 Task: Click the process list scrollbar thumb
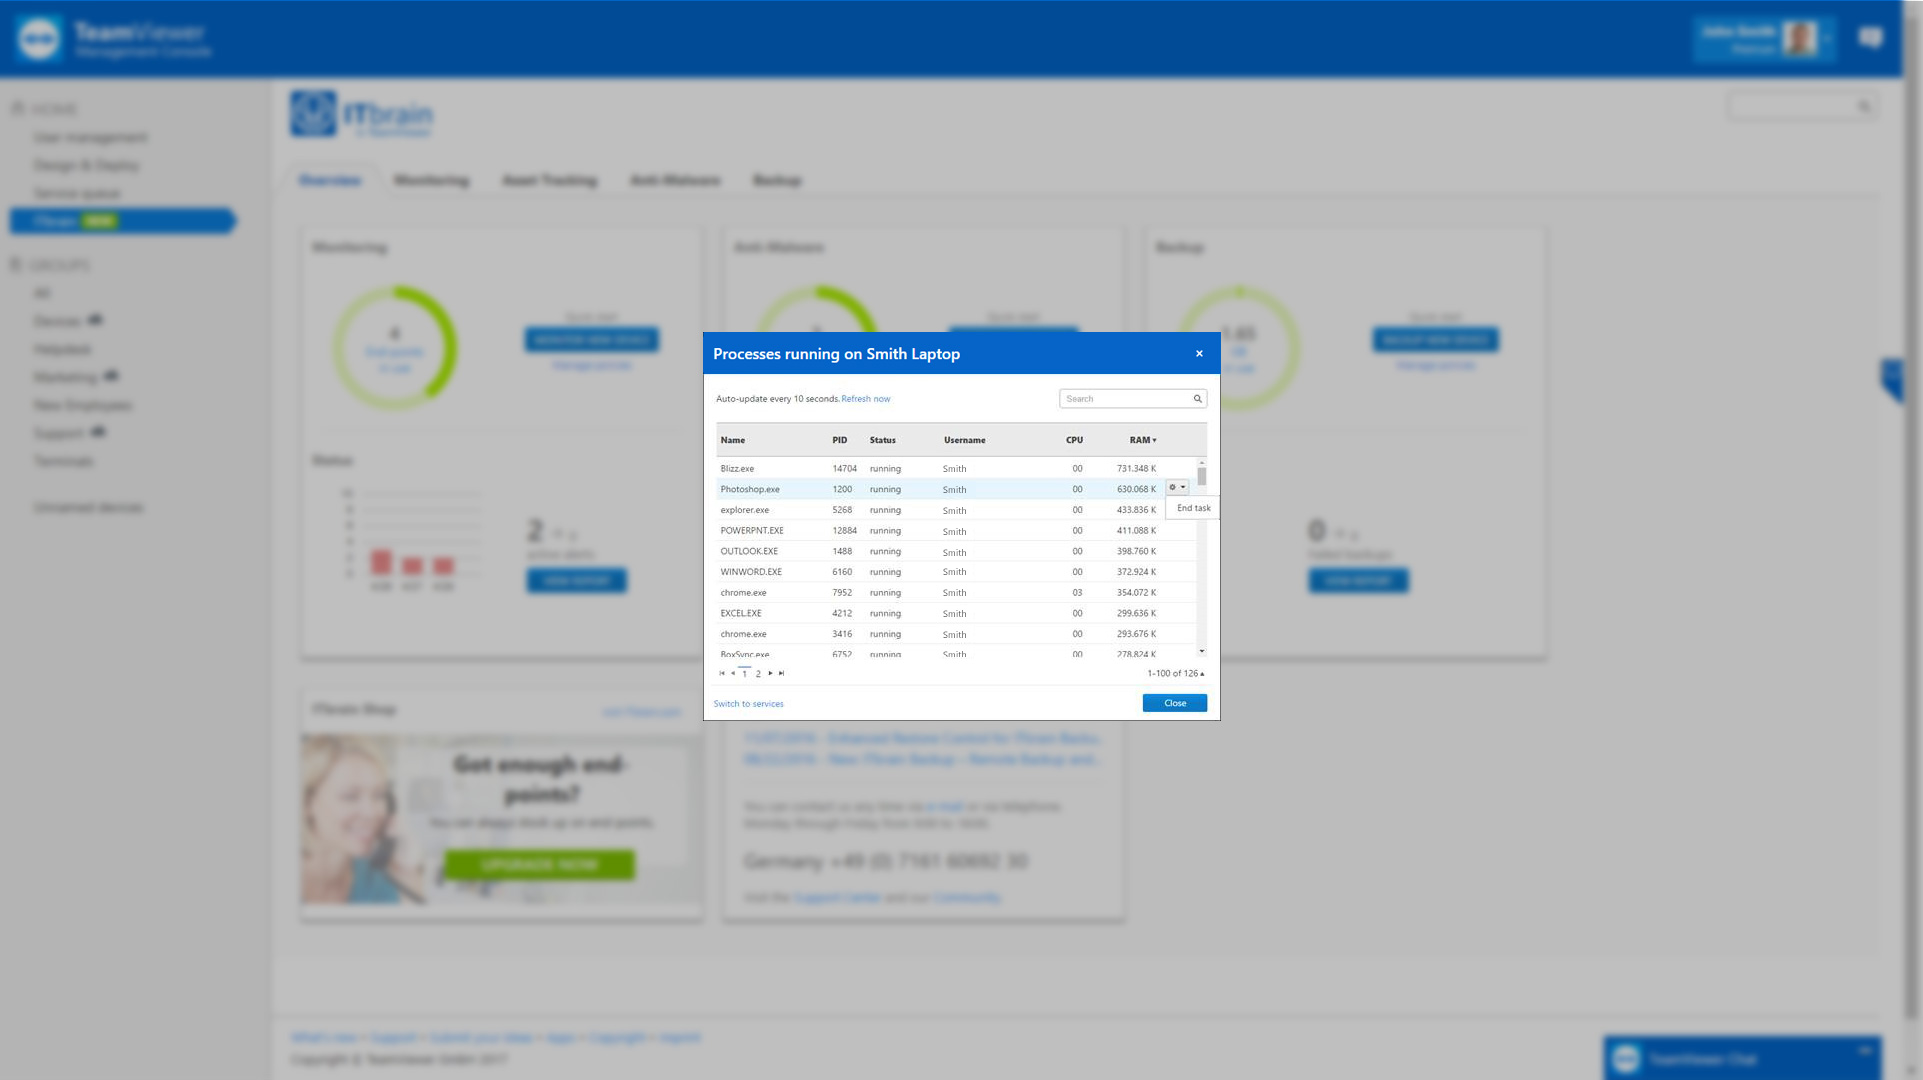(1202, 477)
